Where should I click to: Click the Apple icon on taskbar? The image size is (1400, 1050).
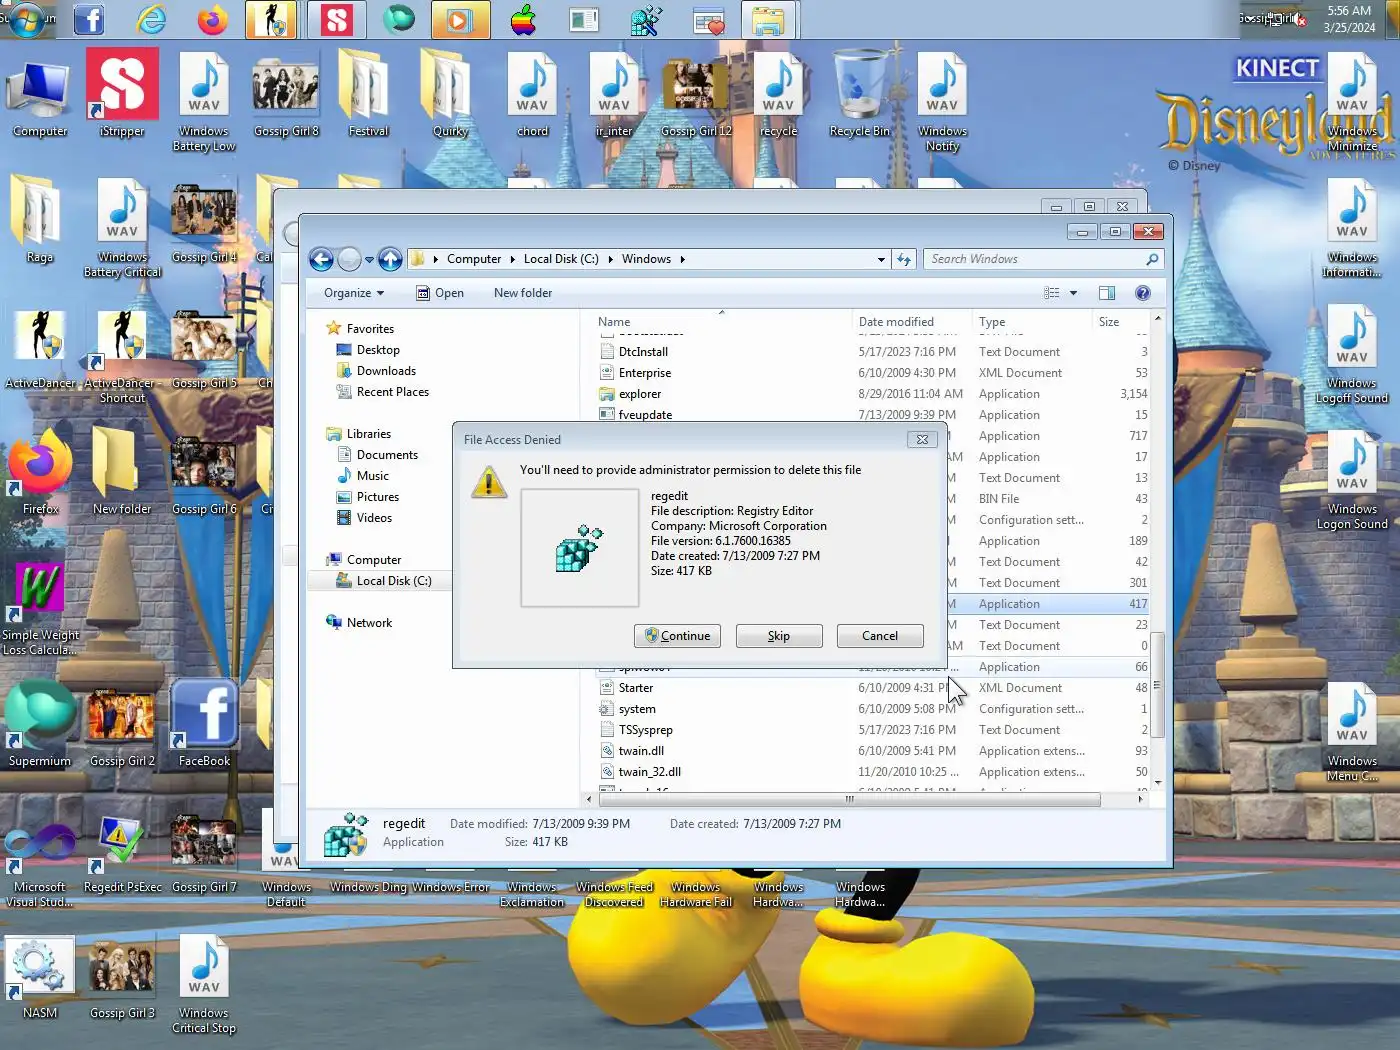click(x=523, y=19)
